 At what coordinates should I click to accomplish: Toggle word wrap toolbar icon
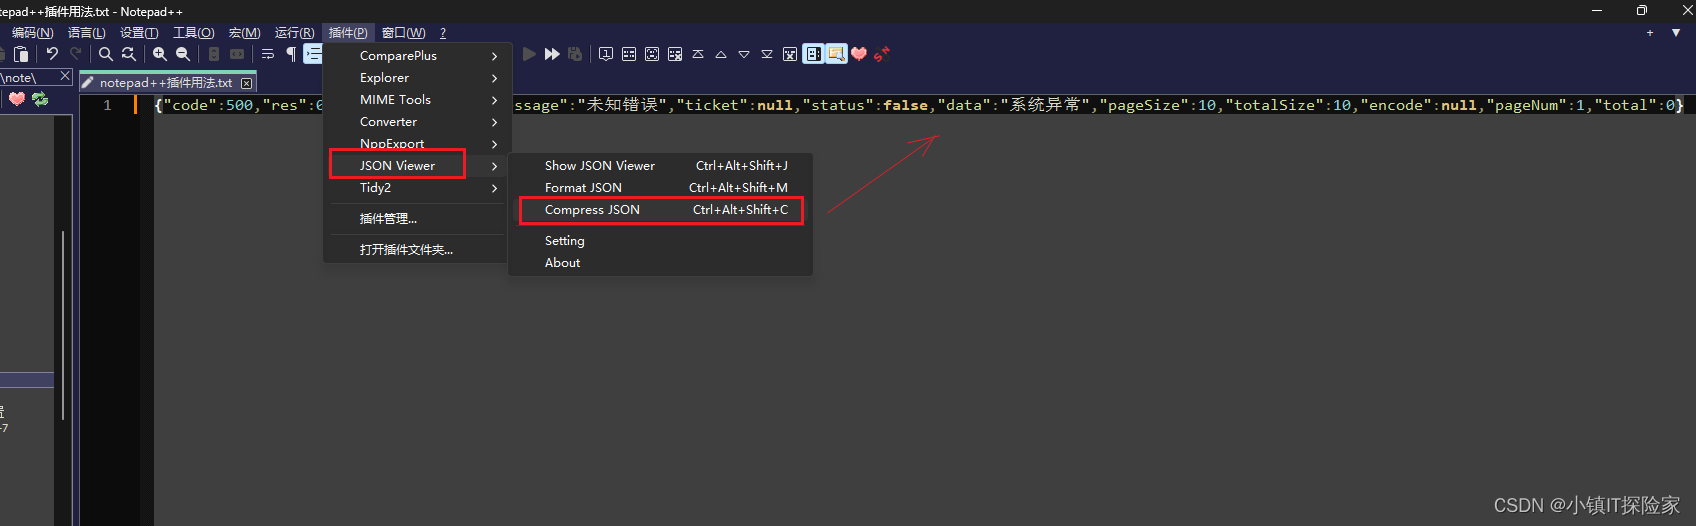[x=268, y=54]
